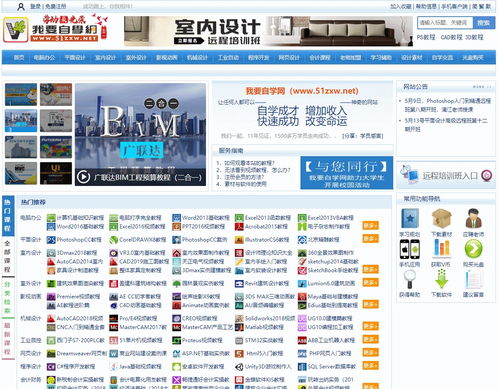Viewport: 499px width, 389px height.
Task: Open the 获得帮助 magnifier icon
Action: [410, 279]
